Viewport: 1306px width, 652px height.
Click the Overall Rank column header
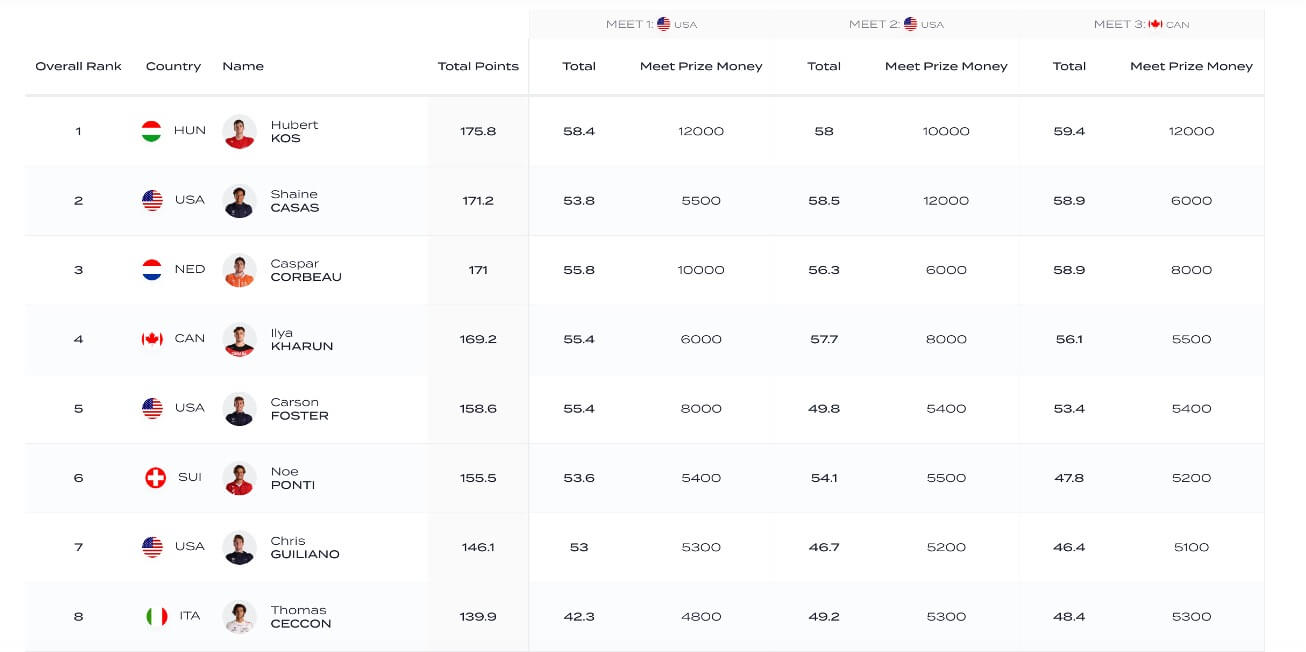78,66
